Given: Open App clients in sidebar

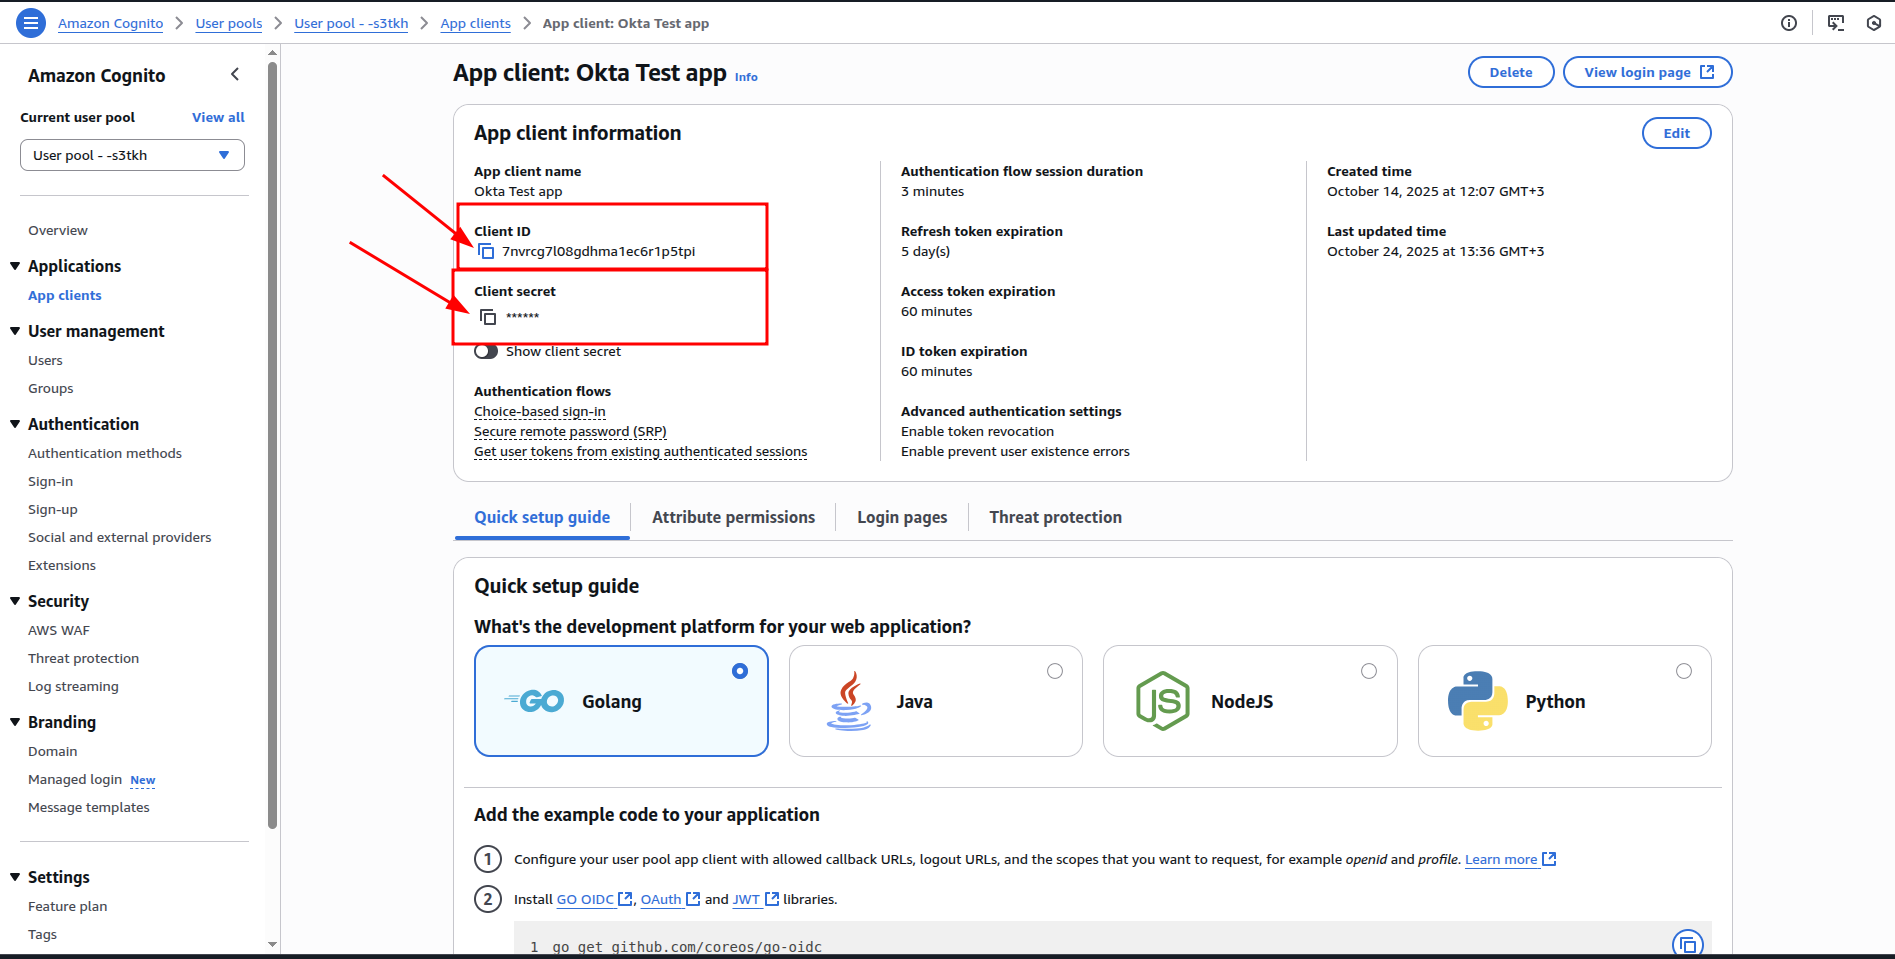Looking at the screenshot, I should click(65, 295).
